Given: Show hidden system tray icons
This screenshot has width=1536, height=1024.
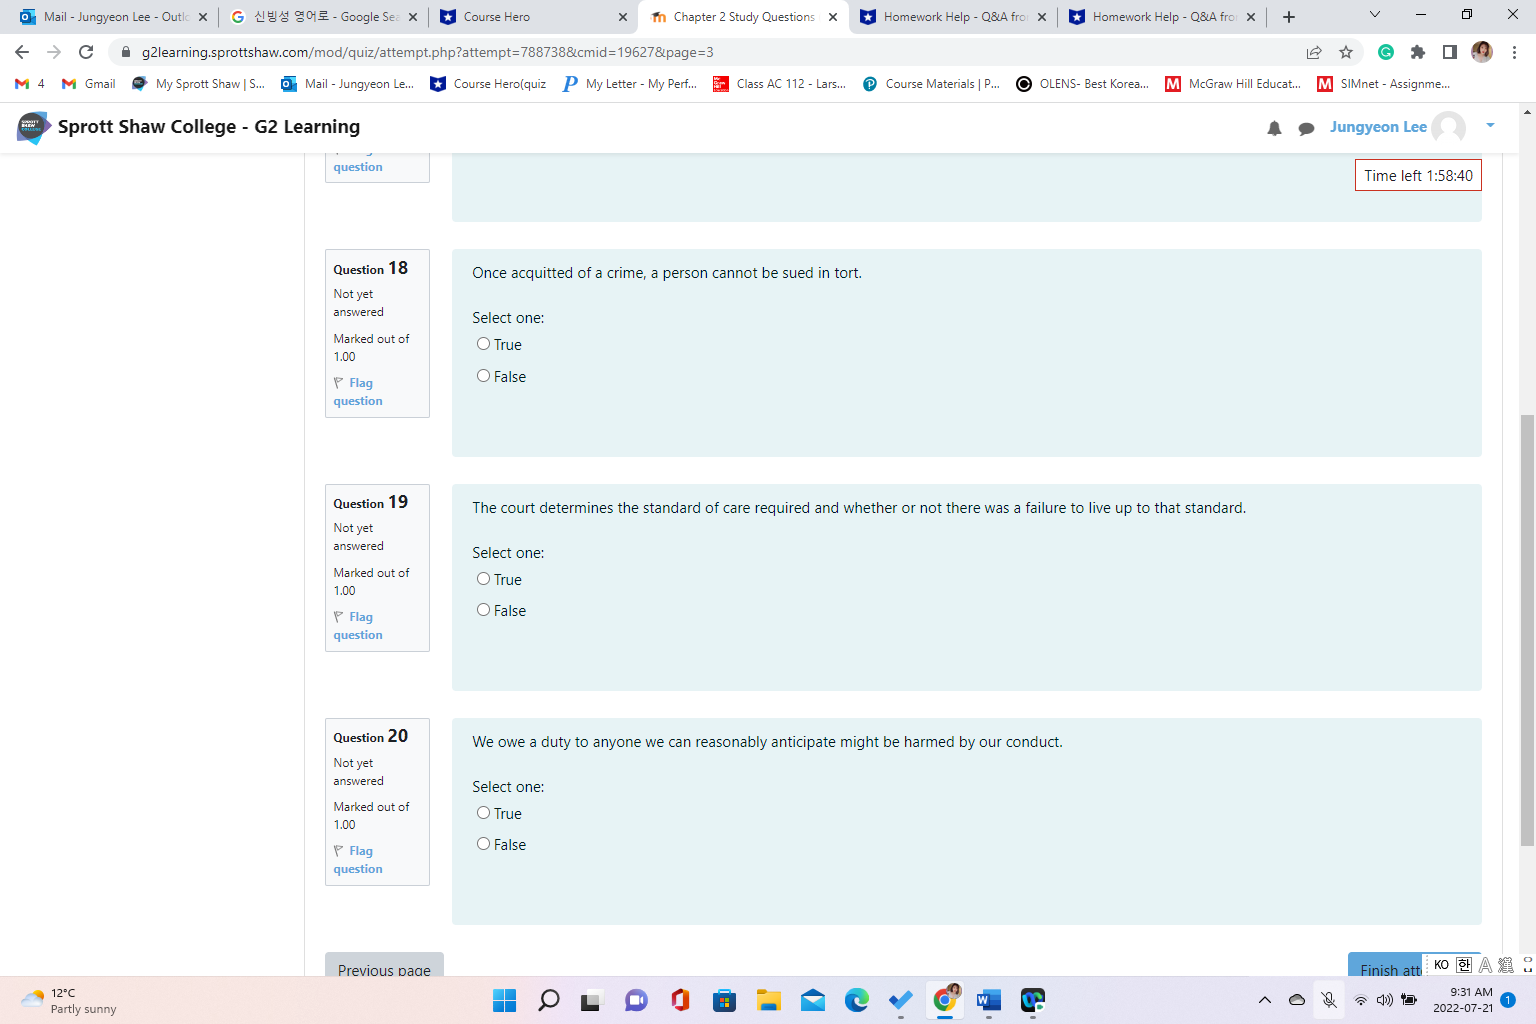Looking at the screenshot, I should (x=1265, y=1000).
